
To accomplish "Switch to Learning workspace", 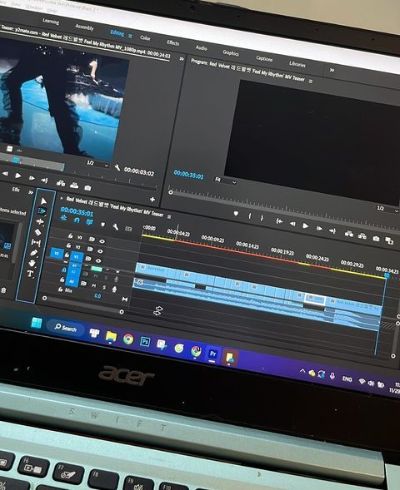I will tap(51, 22).
